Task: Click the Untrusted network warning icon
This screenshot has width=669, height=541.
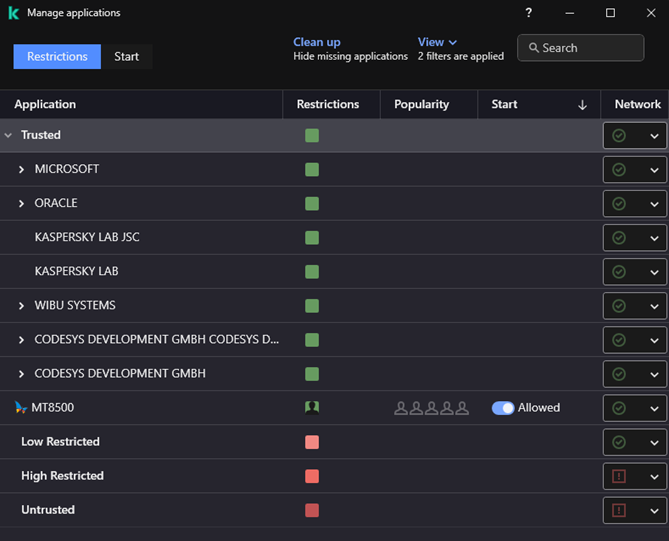Action: tap(619, 510)
